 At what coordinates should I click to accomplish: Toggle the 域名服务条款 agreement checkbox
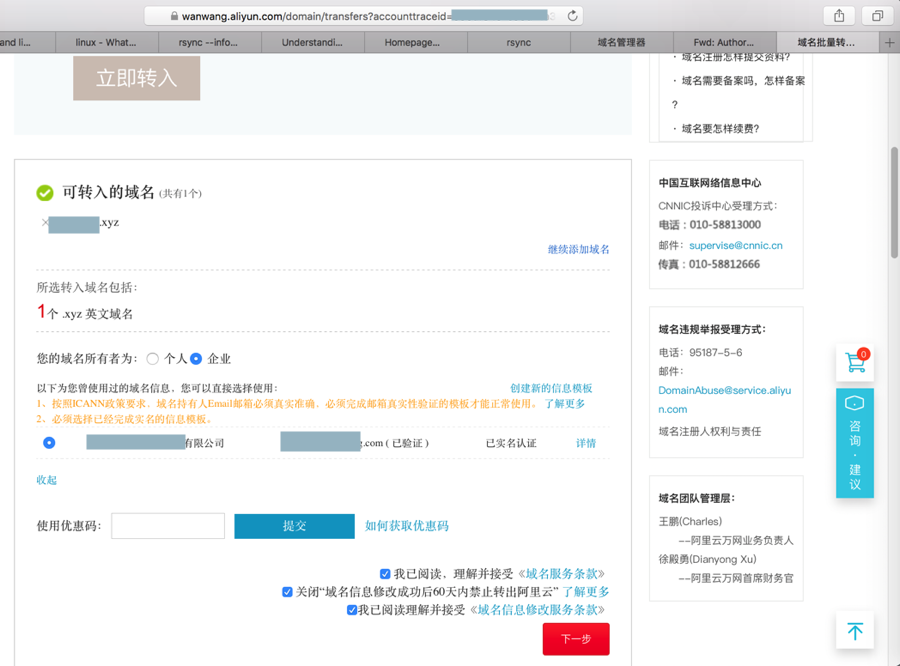pyautogui.click(x=385, y=574)
